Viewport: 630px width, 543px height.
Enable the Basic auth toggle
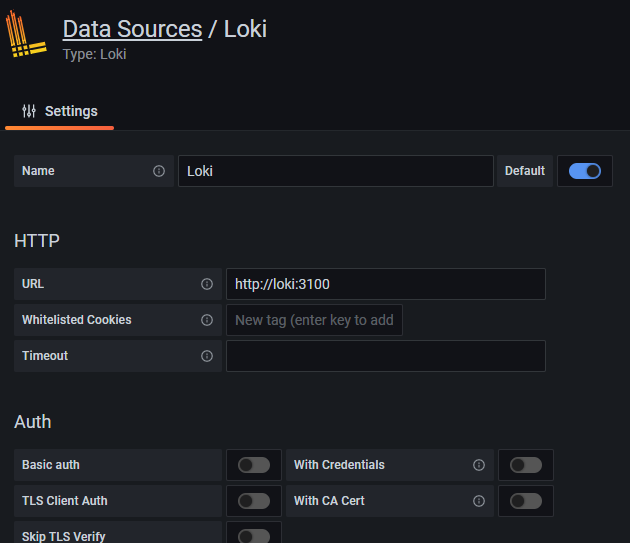254,465
